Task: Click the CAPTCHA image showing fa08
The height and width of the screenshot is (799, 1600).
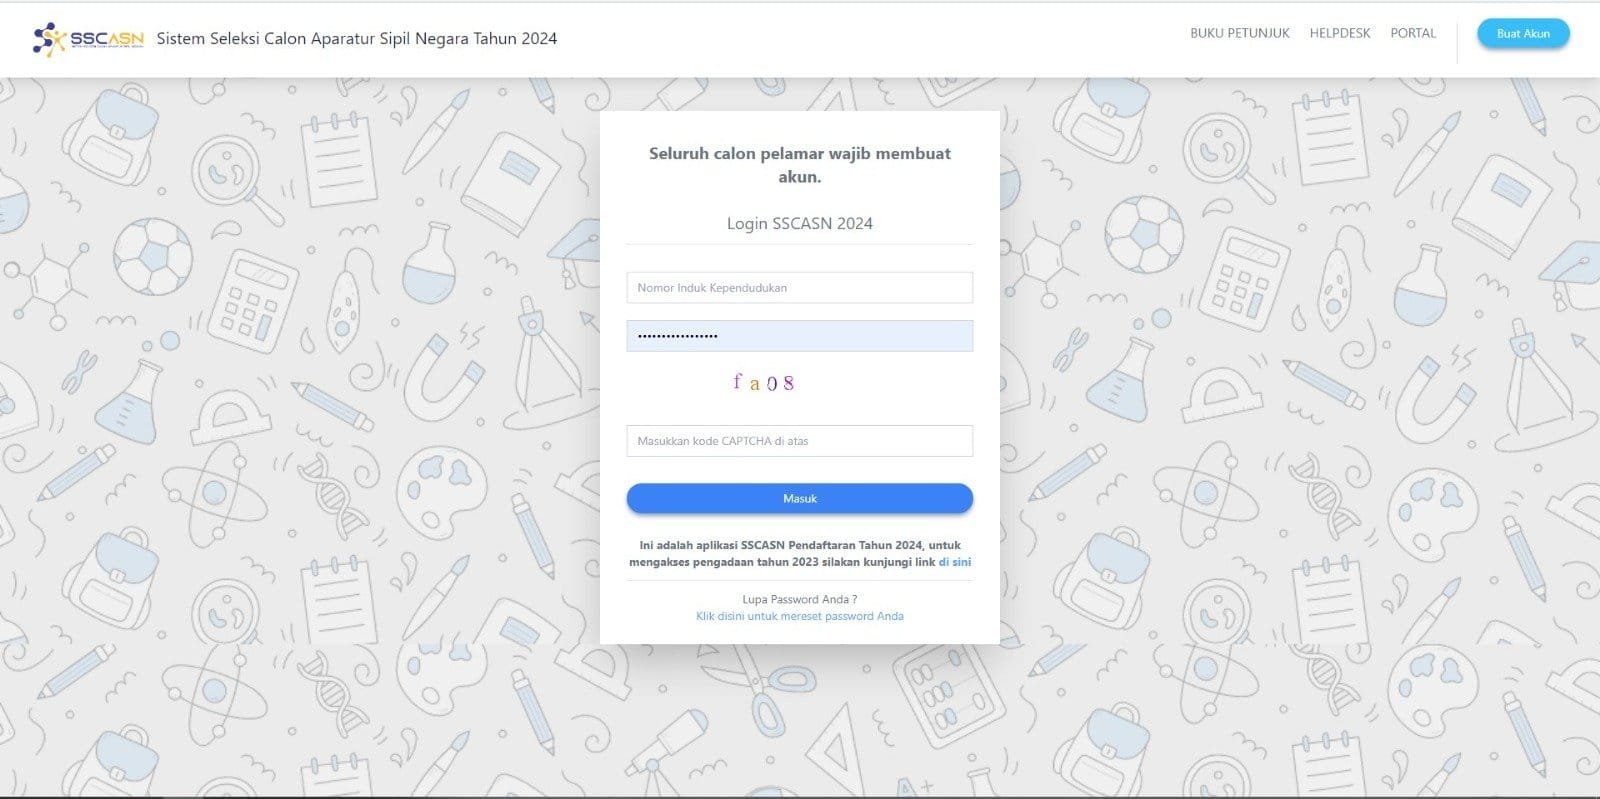Action: click(x=763, y=383)
